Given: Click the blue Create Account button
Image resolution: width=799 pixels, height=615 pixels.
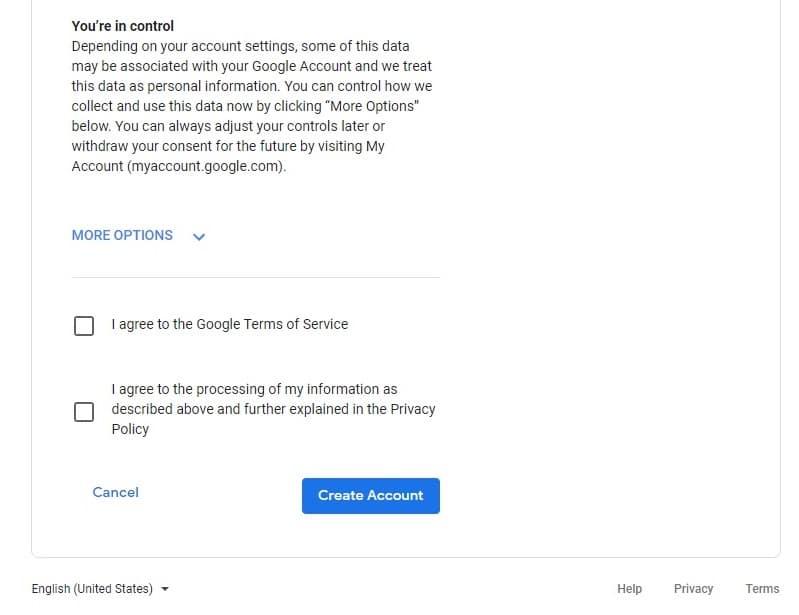Looking at the screenshot, I should [370, 496].
